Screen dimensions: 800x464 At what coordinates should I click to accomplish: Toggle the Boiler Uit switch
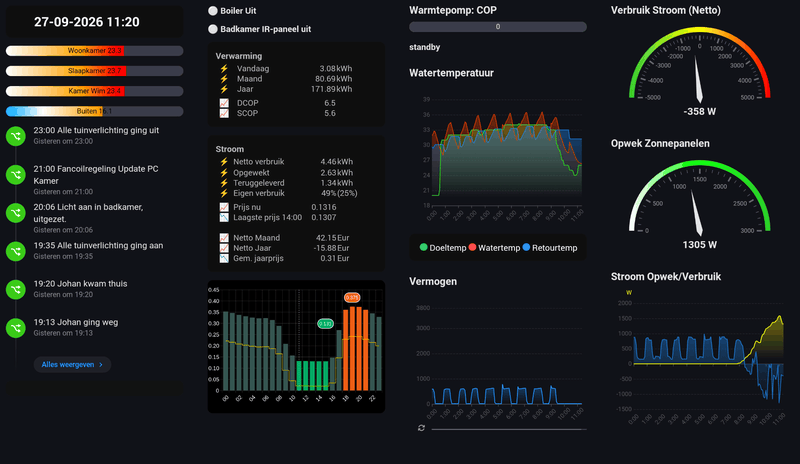[x=213, y=11]
